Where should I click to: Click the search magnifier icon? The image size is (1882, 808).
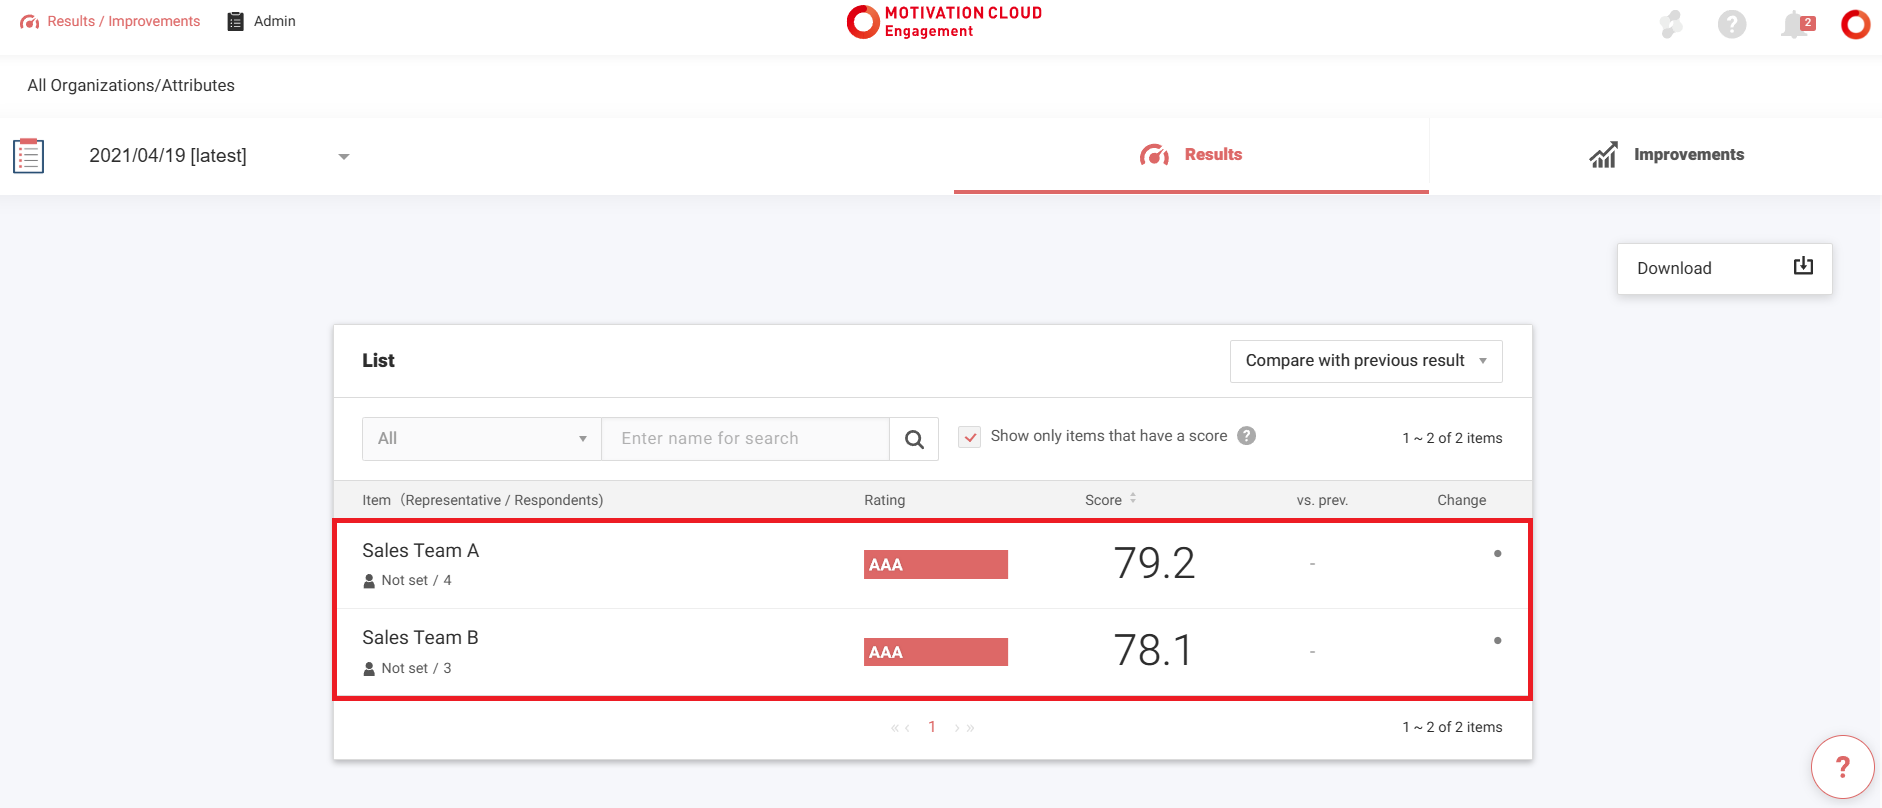[x=914, y=439]
